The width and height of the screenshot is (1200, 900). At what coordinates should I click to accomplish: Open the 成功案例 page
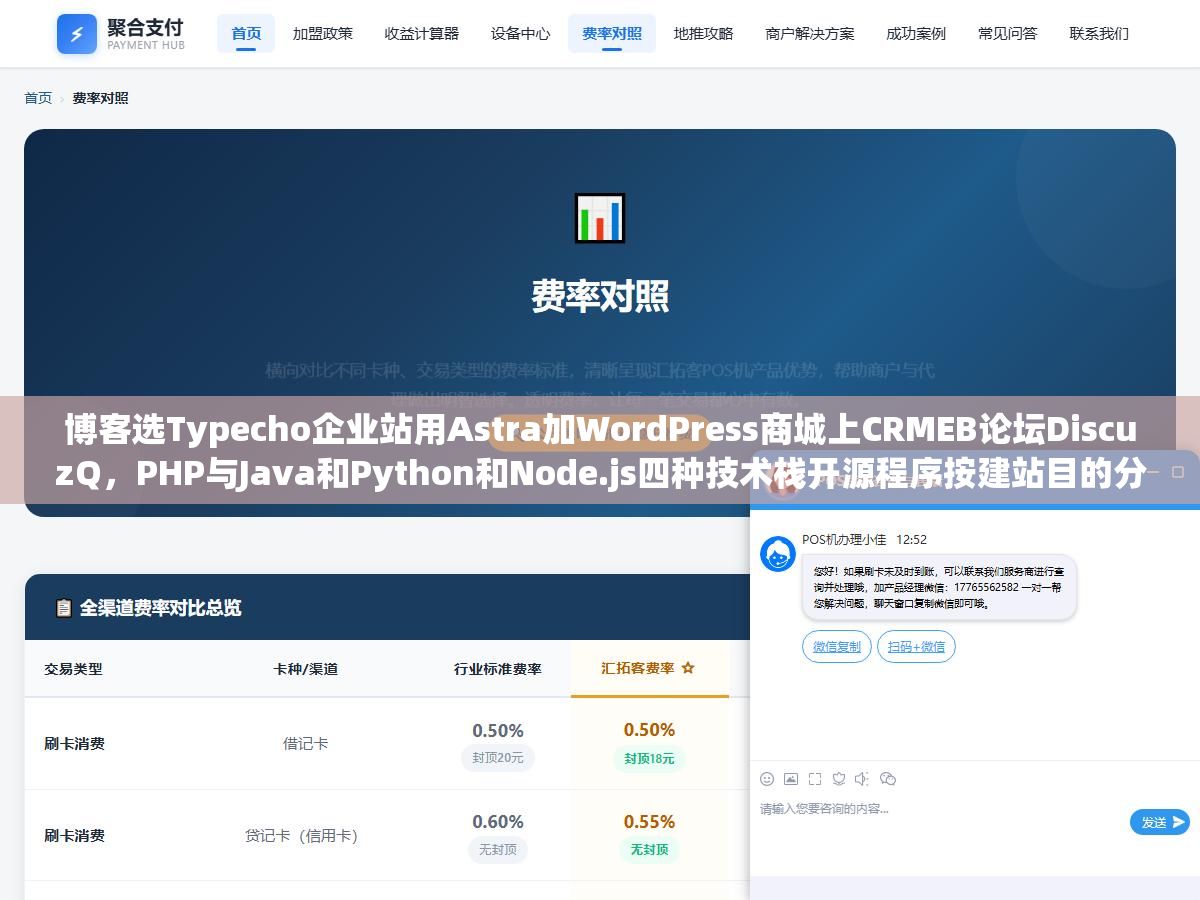pyautogui.click(x=916, y=33)
